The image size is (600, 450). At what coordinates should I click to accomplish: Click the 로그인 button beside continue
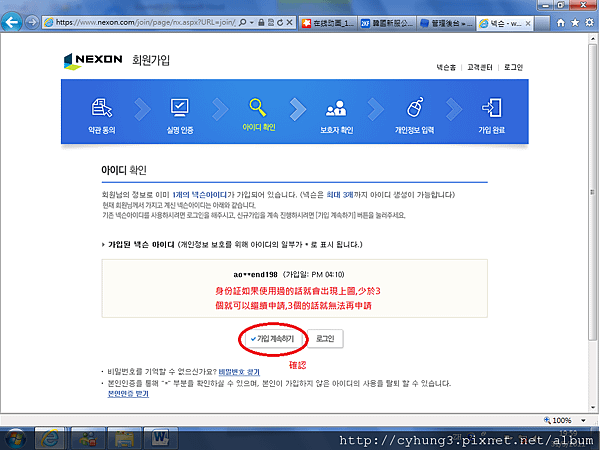pyautogui.click(x=325, y=339)
